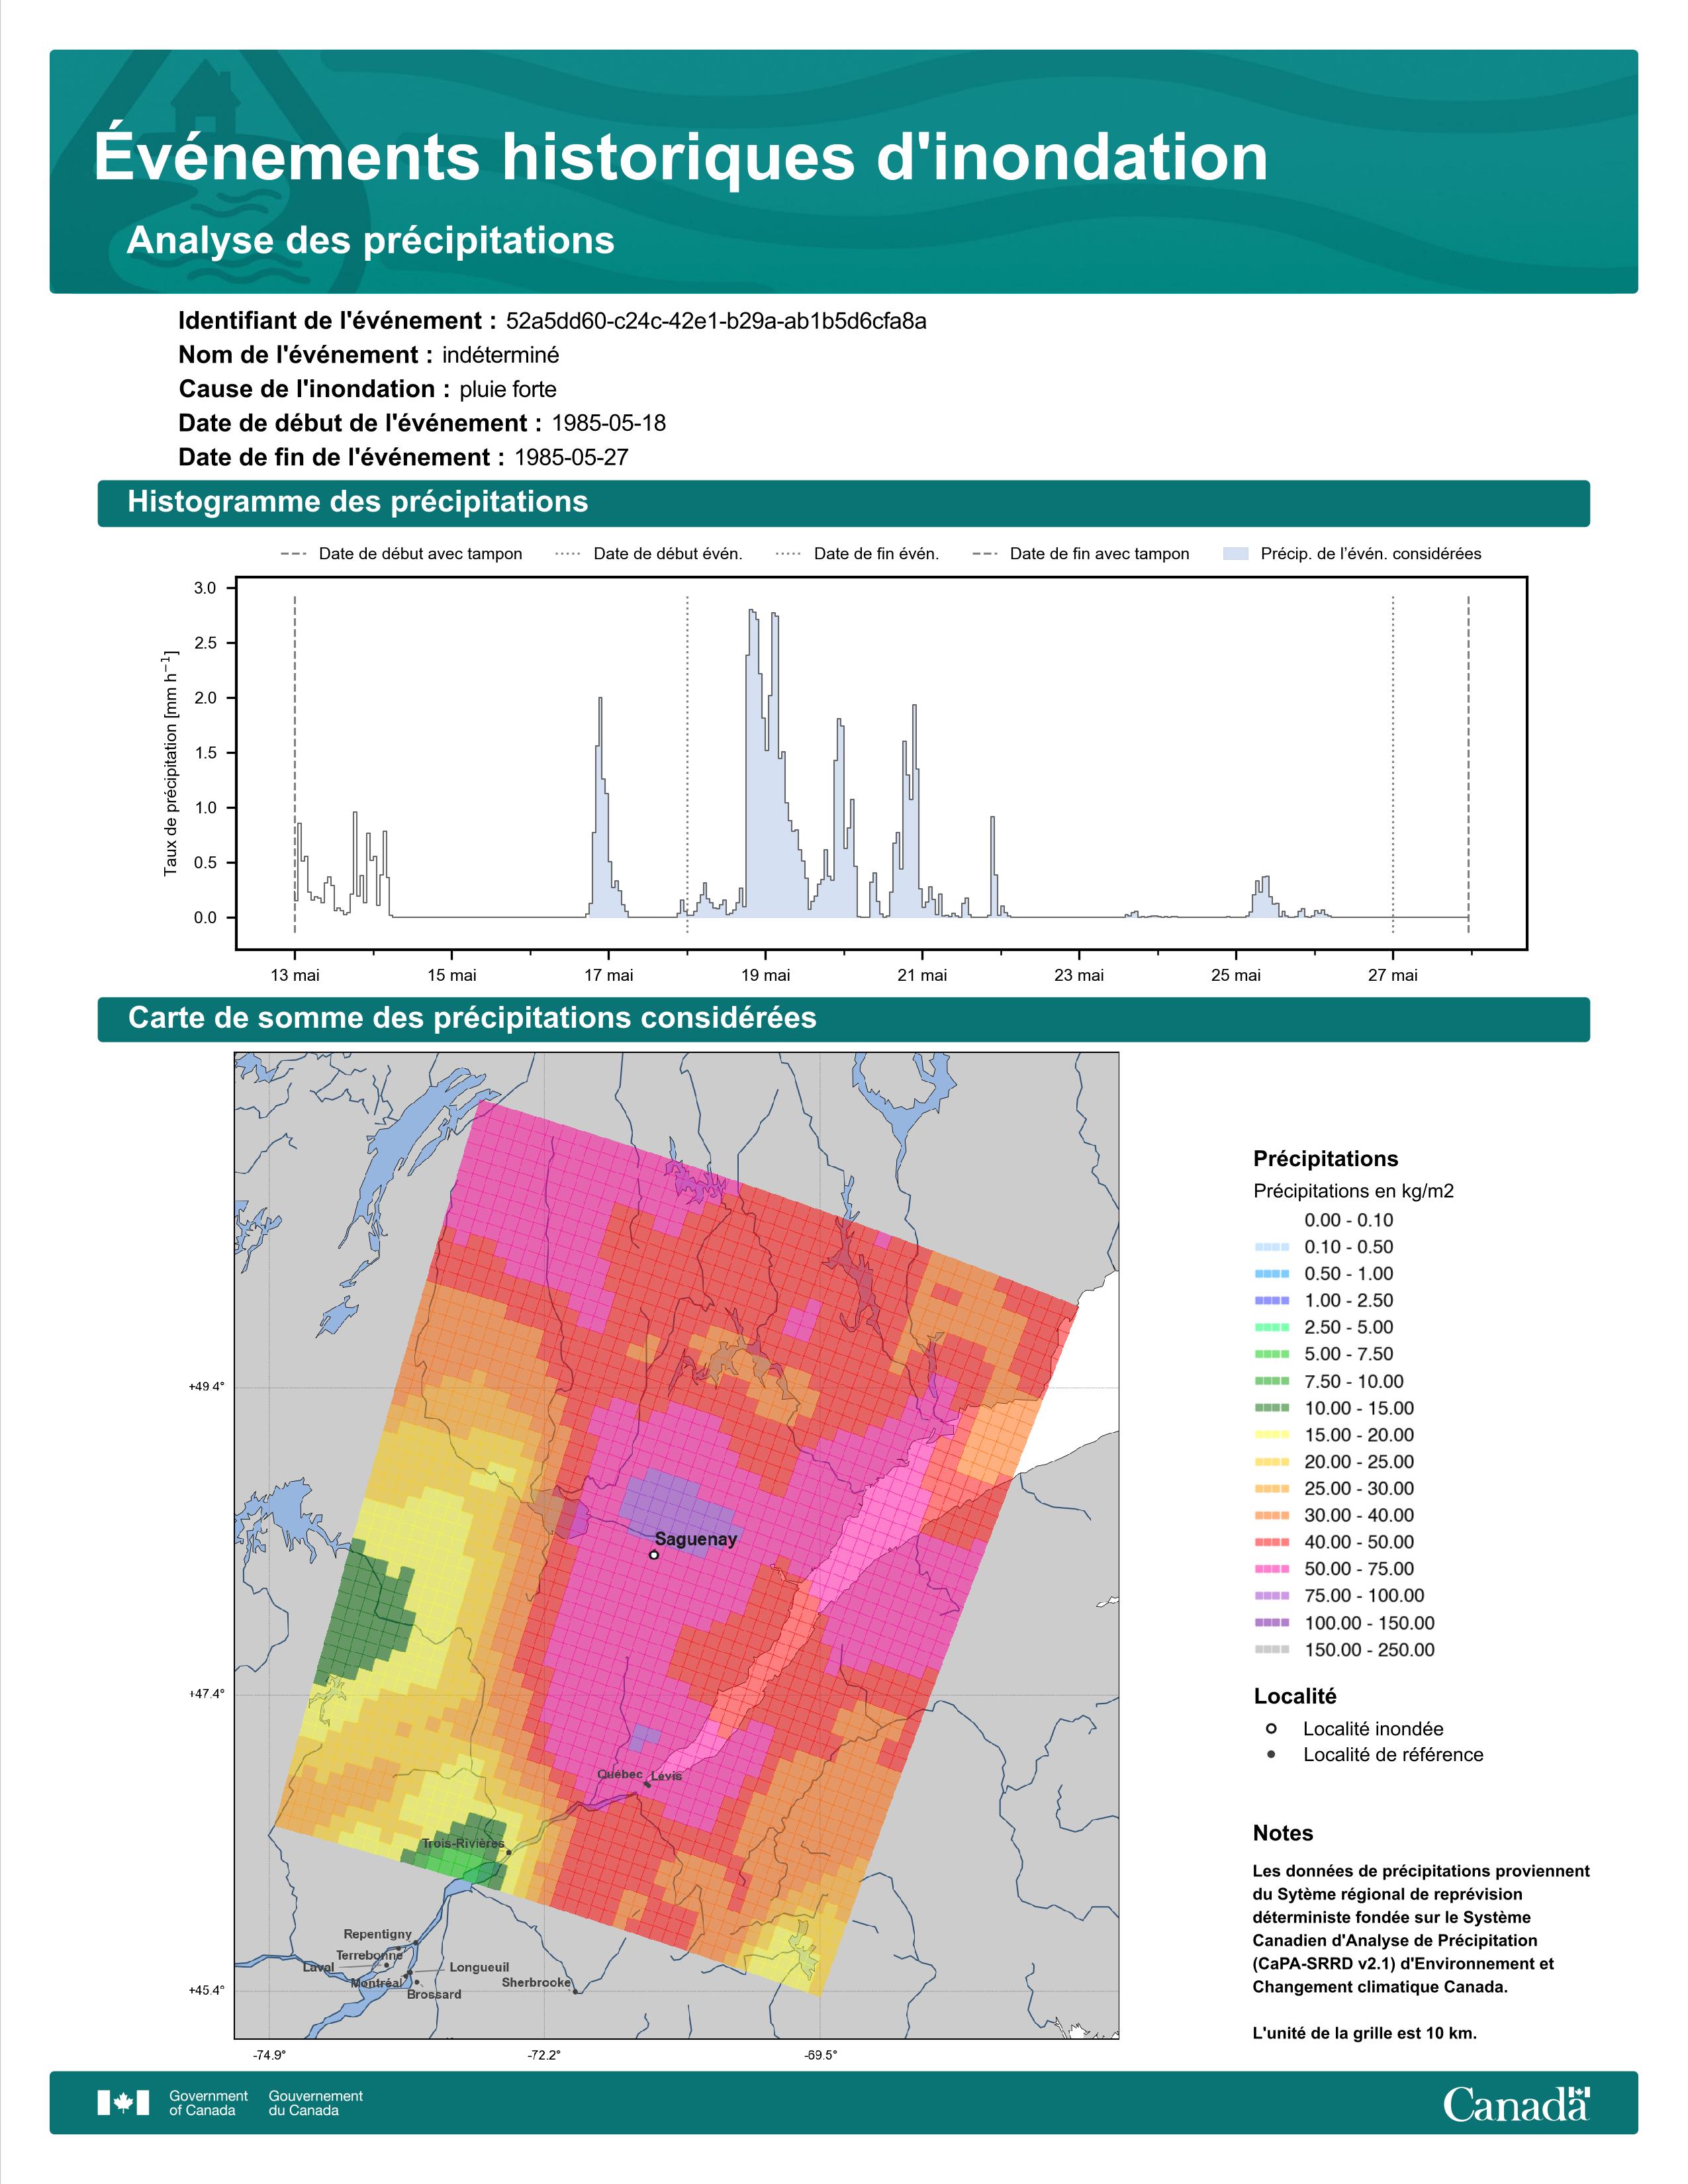Click the 75.00 - 100.00 legend color swatch

1272,1596
